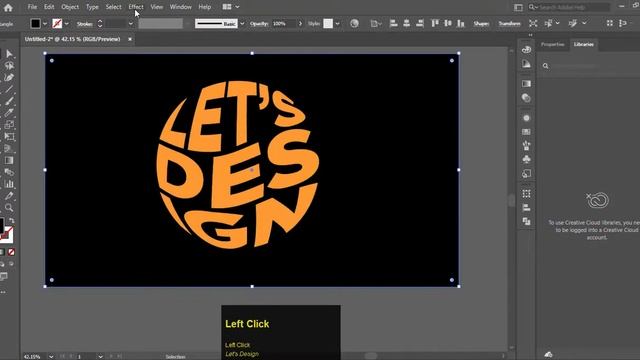Image resolution: width=640 pixels, height=360 pixels.
Task: Open graphic style dropdown arrow
Action: tap(338, 24)
